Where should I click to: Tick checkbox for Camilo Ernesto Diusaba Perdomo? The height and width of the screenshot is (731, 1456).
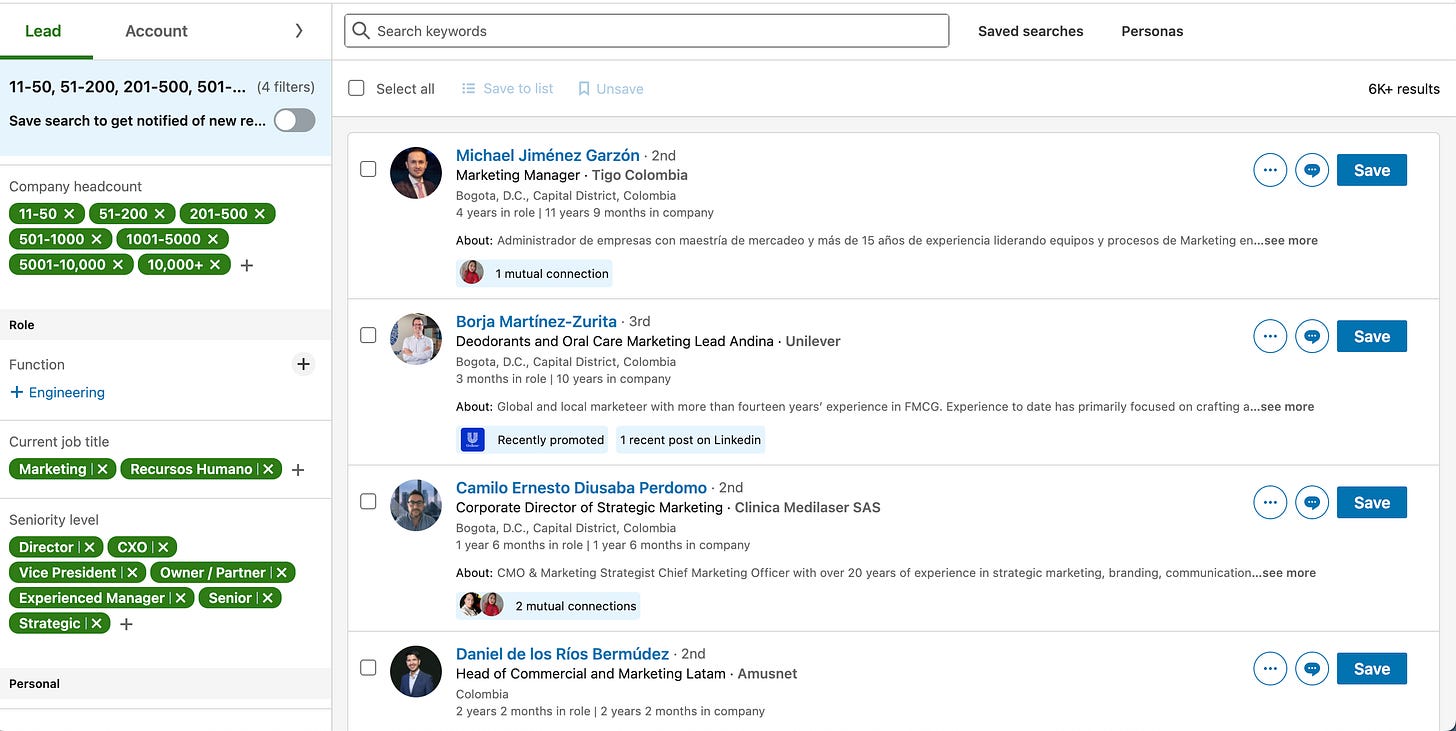click(368, 501)
